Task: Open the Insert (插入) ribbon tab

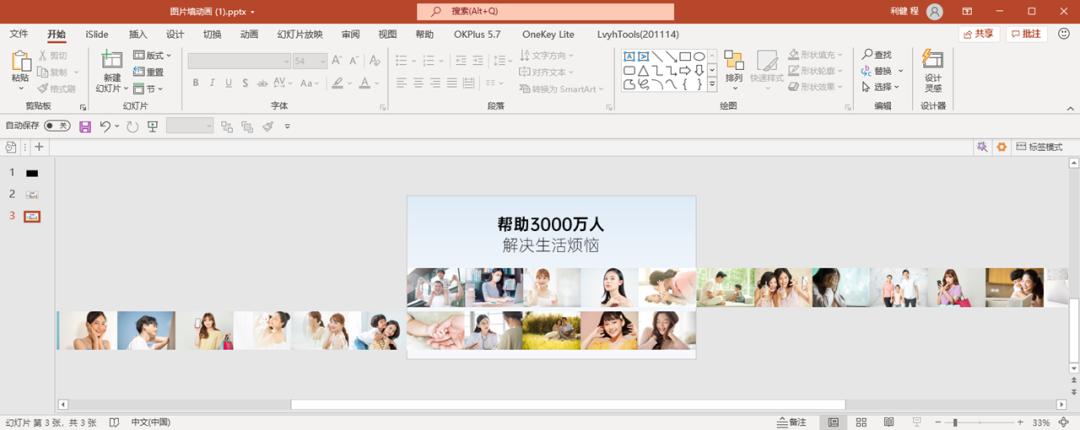Action: (138, 34)
